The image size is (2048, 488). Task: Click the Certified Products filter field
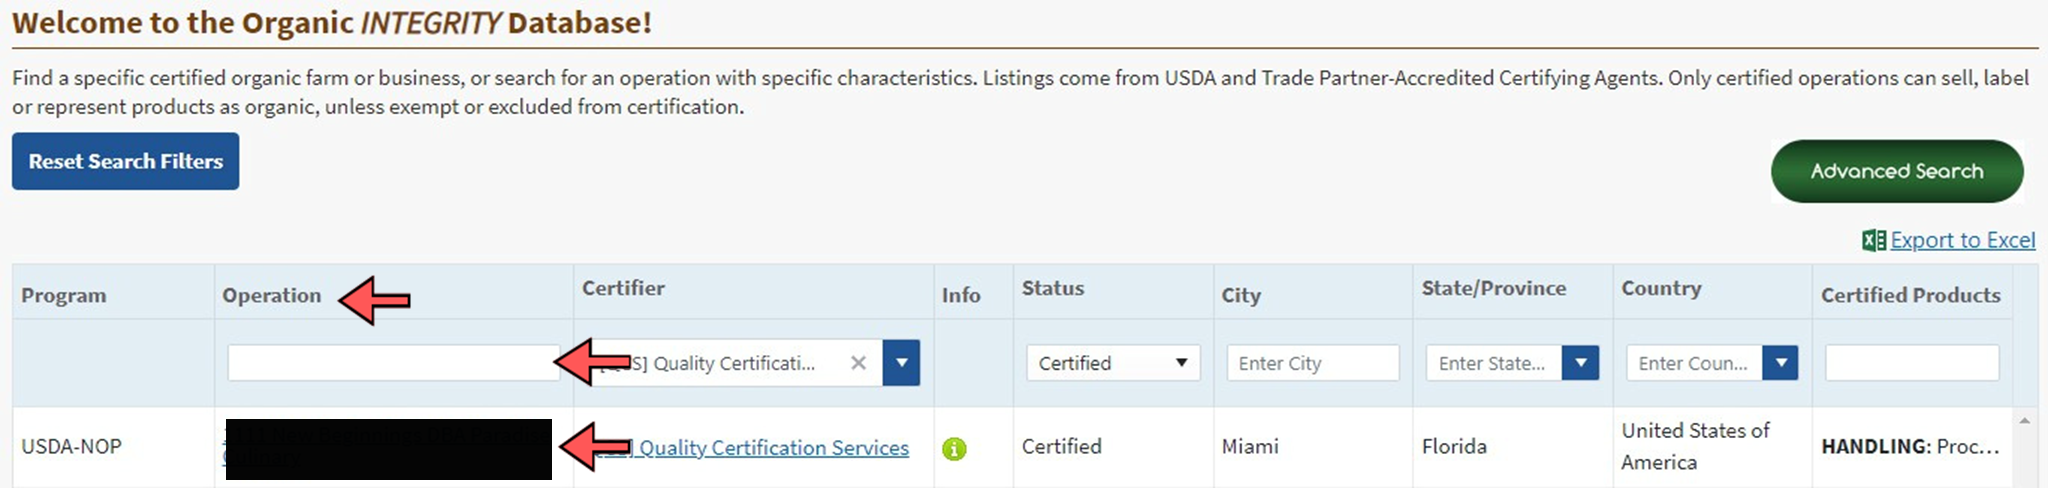[x=1912, y=363]
